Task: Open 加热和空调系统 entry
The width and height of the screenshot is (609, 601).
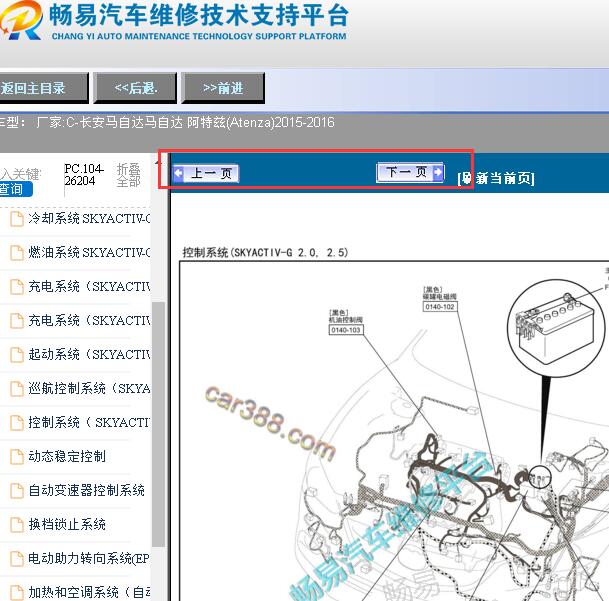Action: [x=89, y=592]
